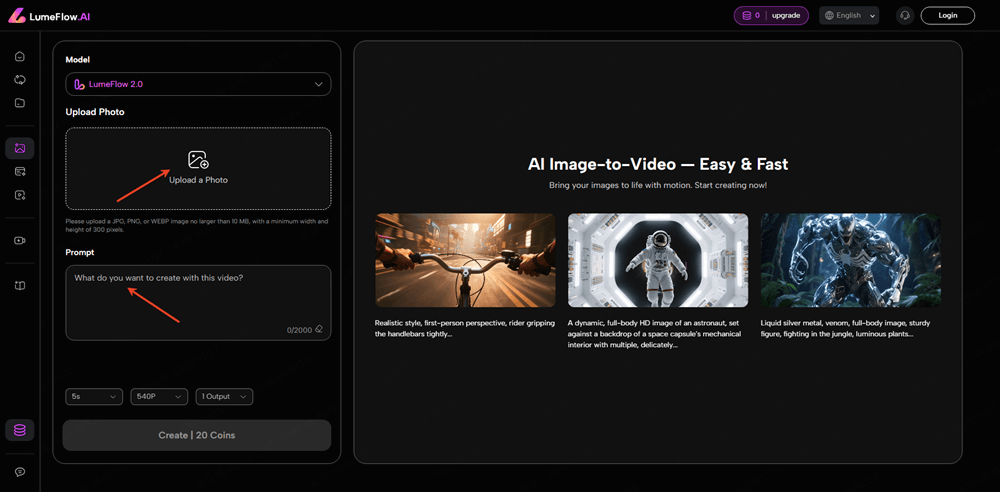The image size is (1000, 492).
Task: Clear prompt with the eraser icon
Action: tap(319, 329)
